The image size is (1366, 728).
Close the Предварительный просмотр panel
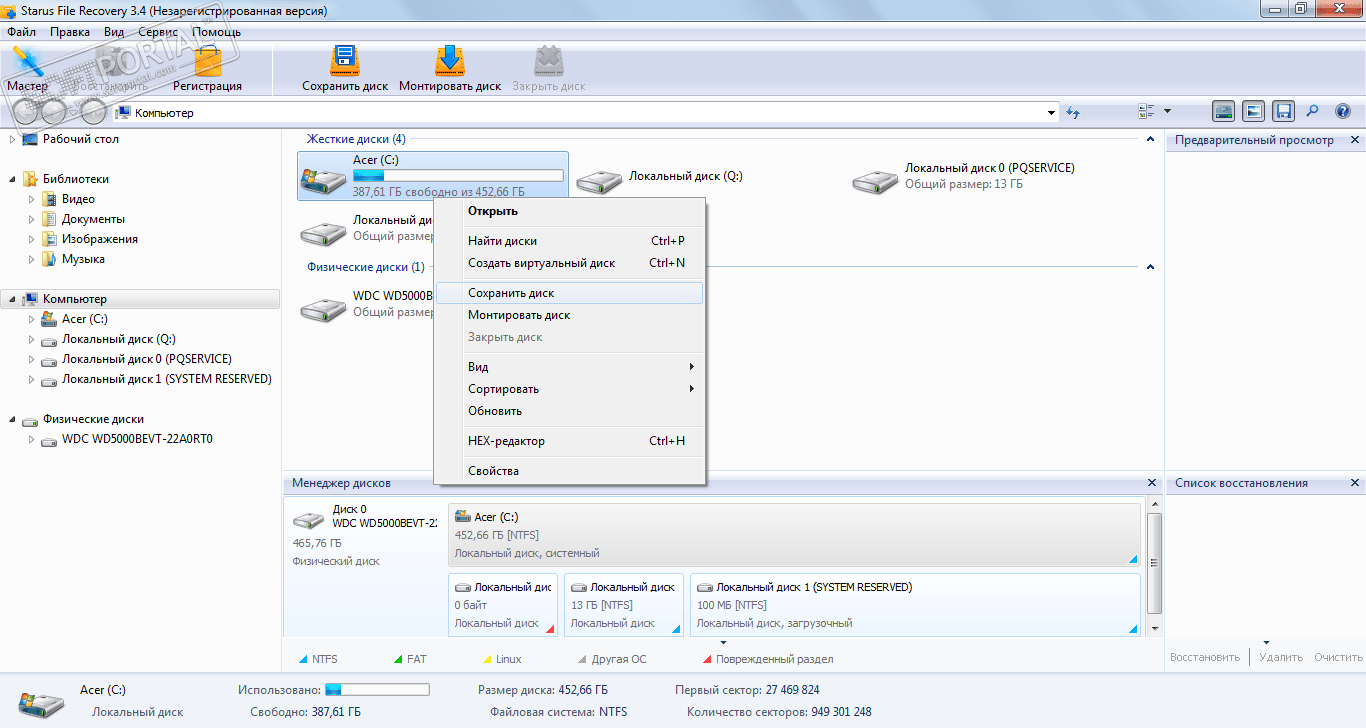coord(1355,140)
